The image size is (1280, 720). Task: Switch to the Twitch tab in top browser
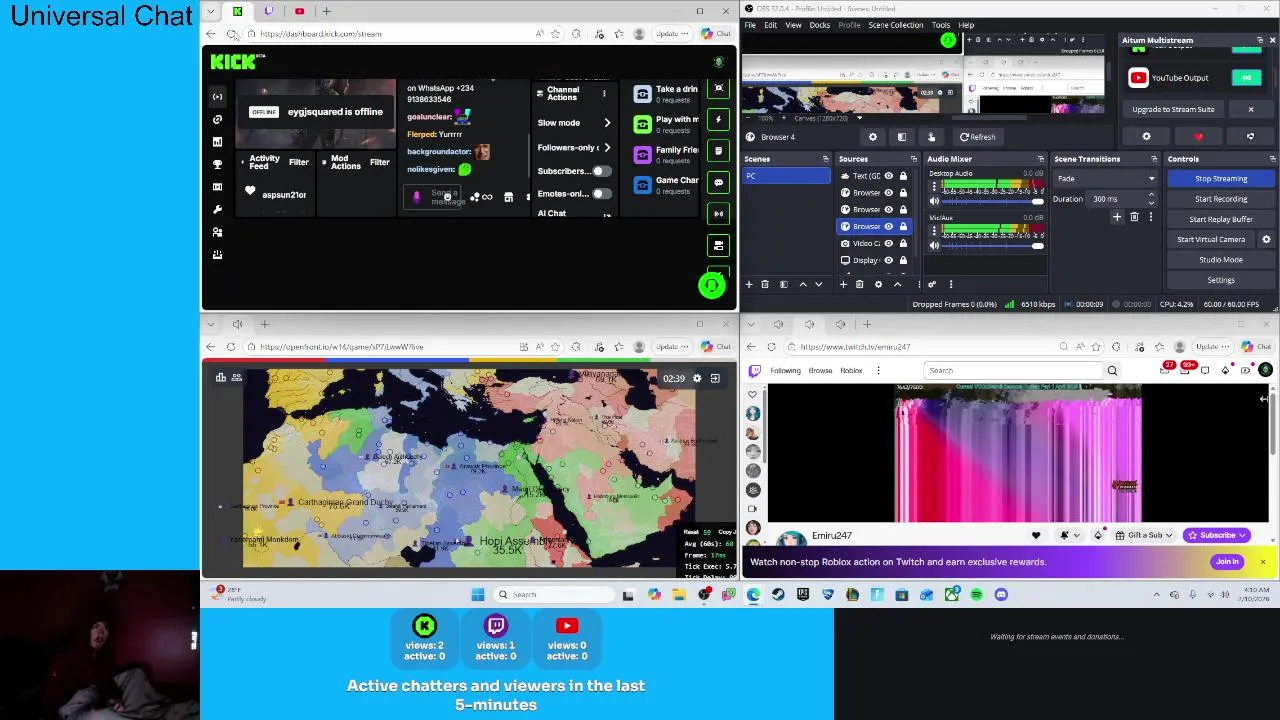[x=268, y=11]
